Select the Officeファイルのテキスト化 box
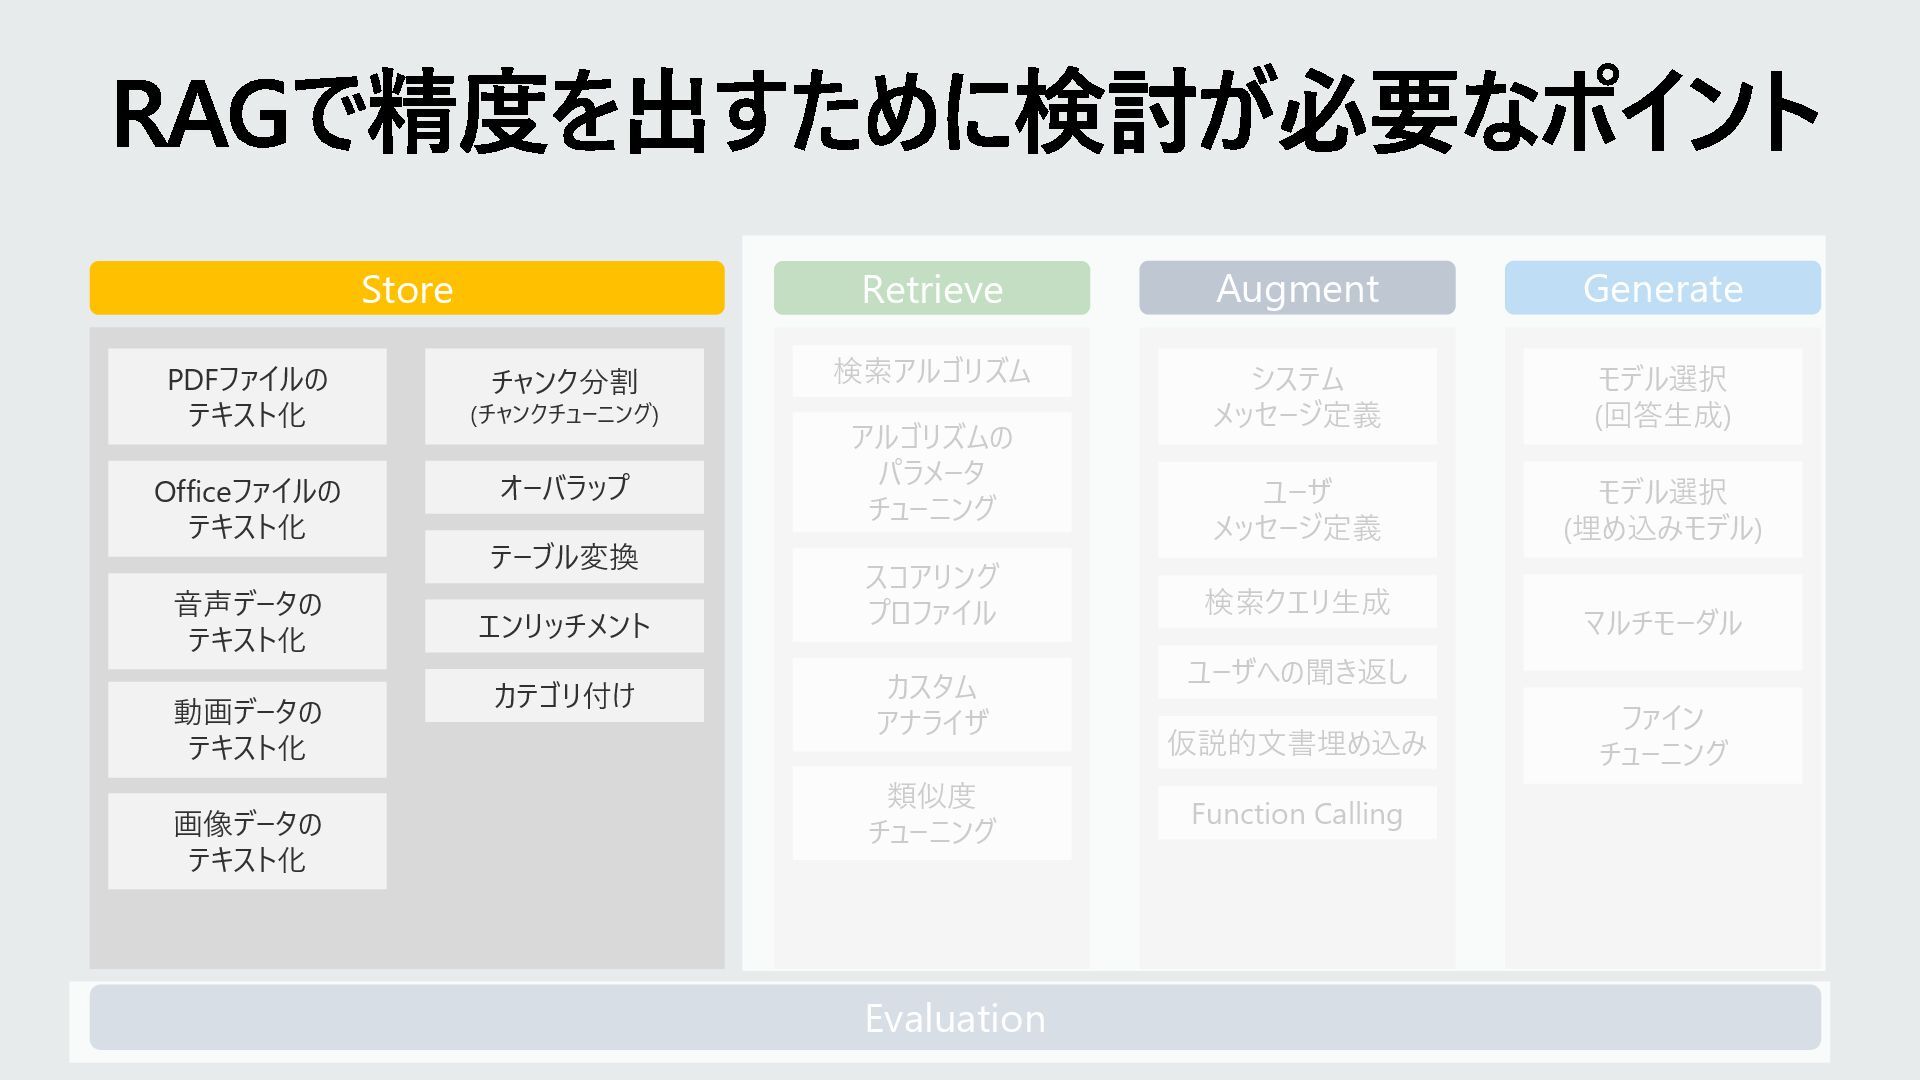This screenshot has height=1080, width=1920. [247, 508]
